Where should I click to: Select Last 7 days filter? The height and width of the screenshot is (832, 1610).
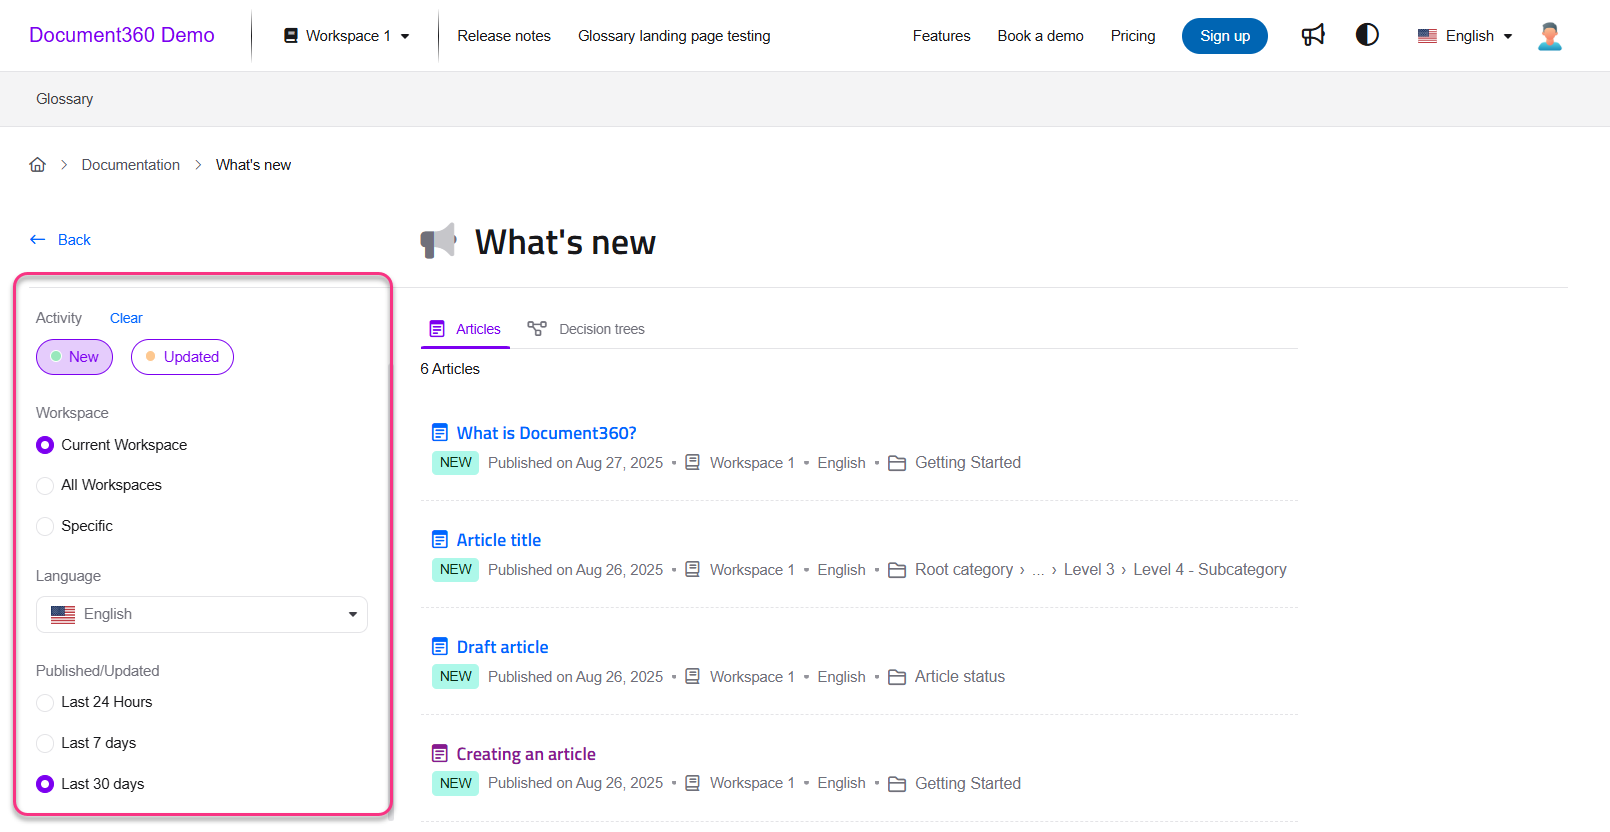(x=45, y=743)
